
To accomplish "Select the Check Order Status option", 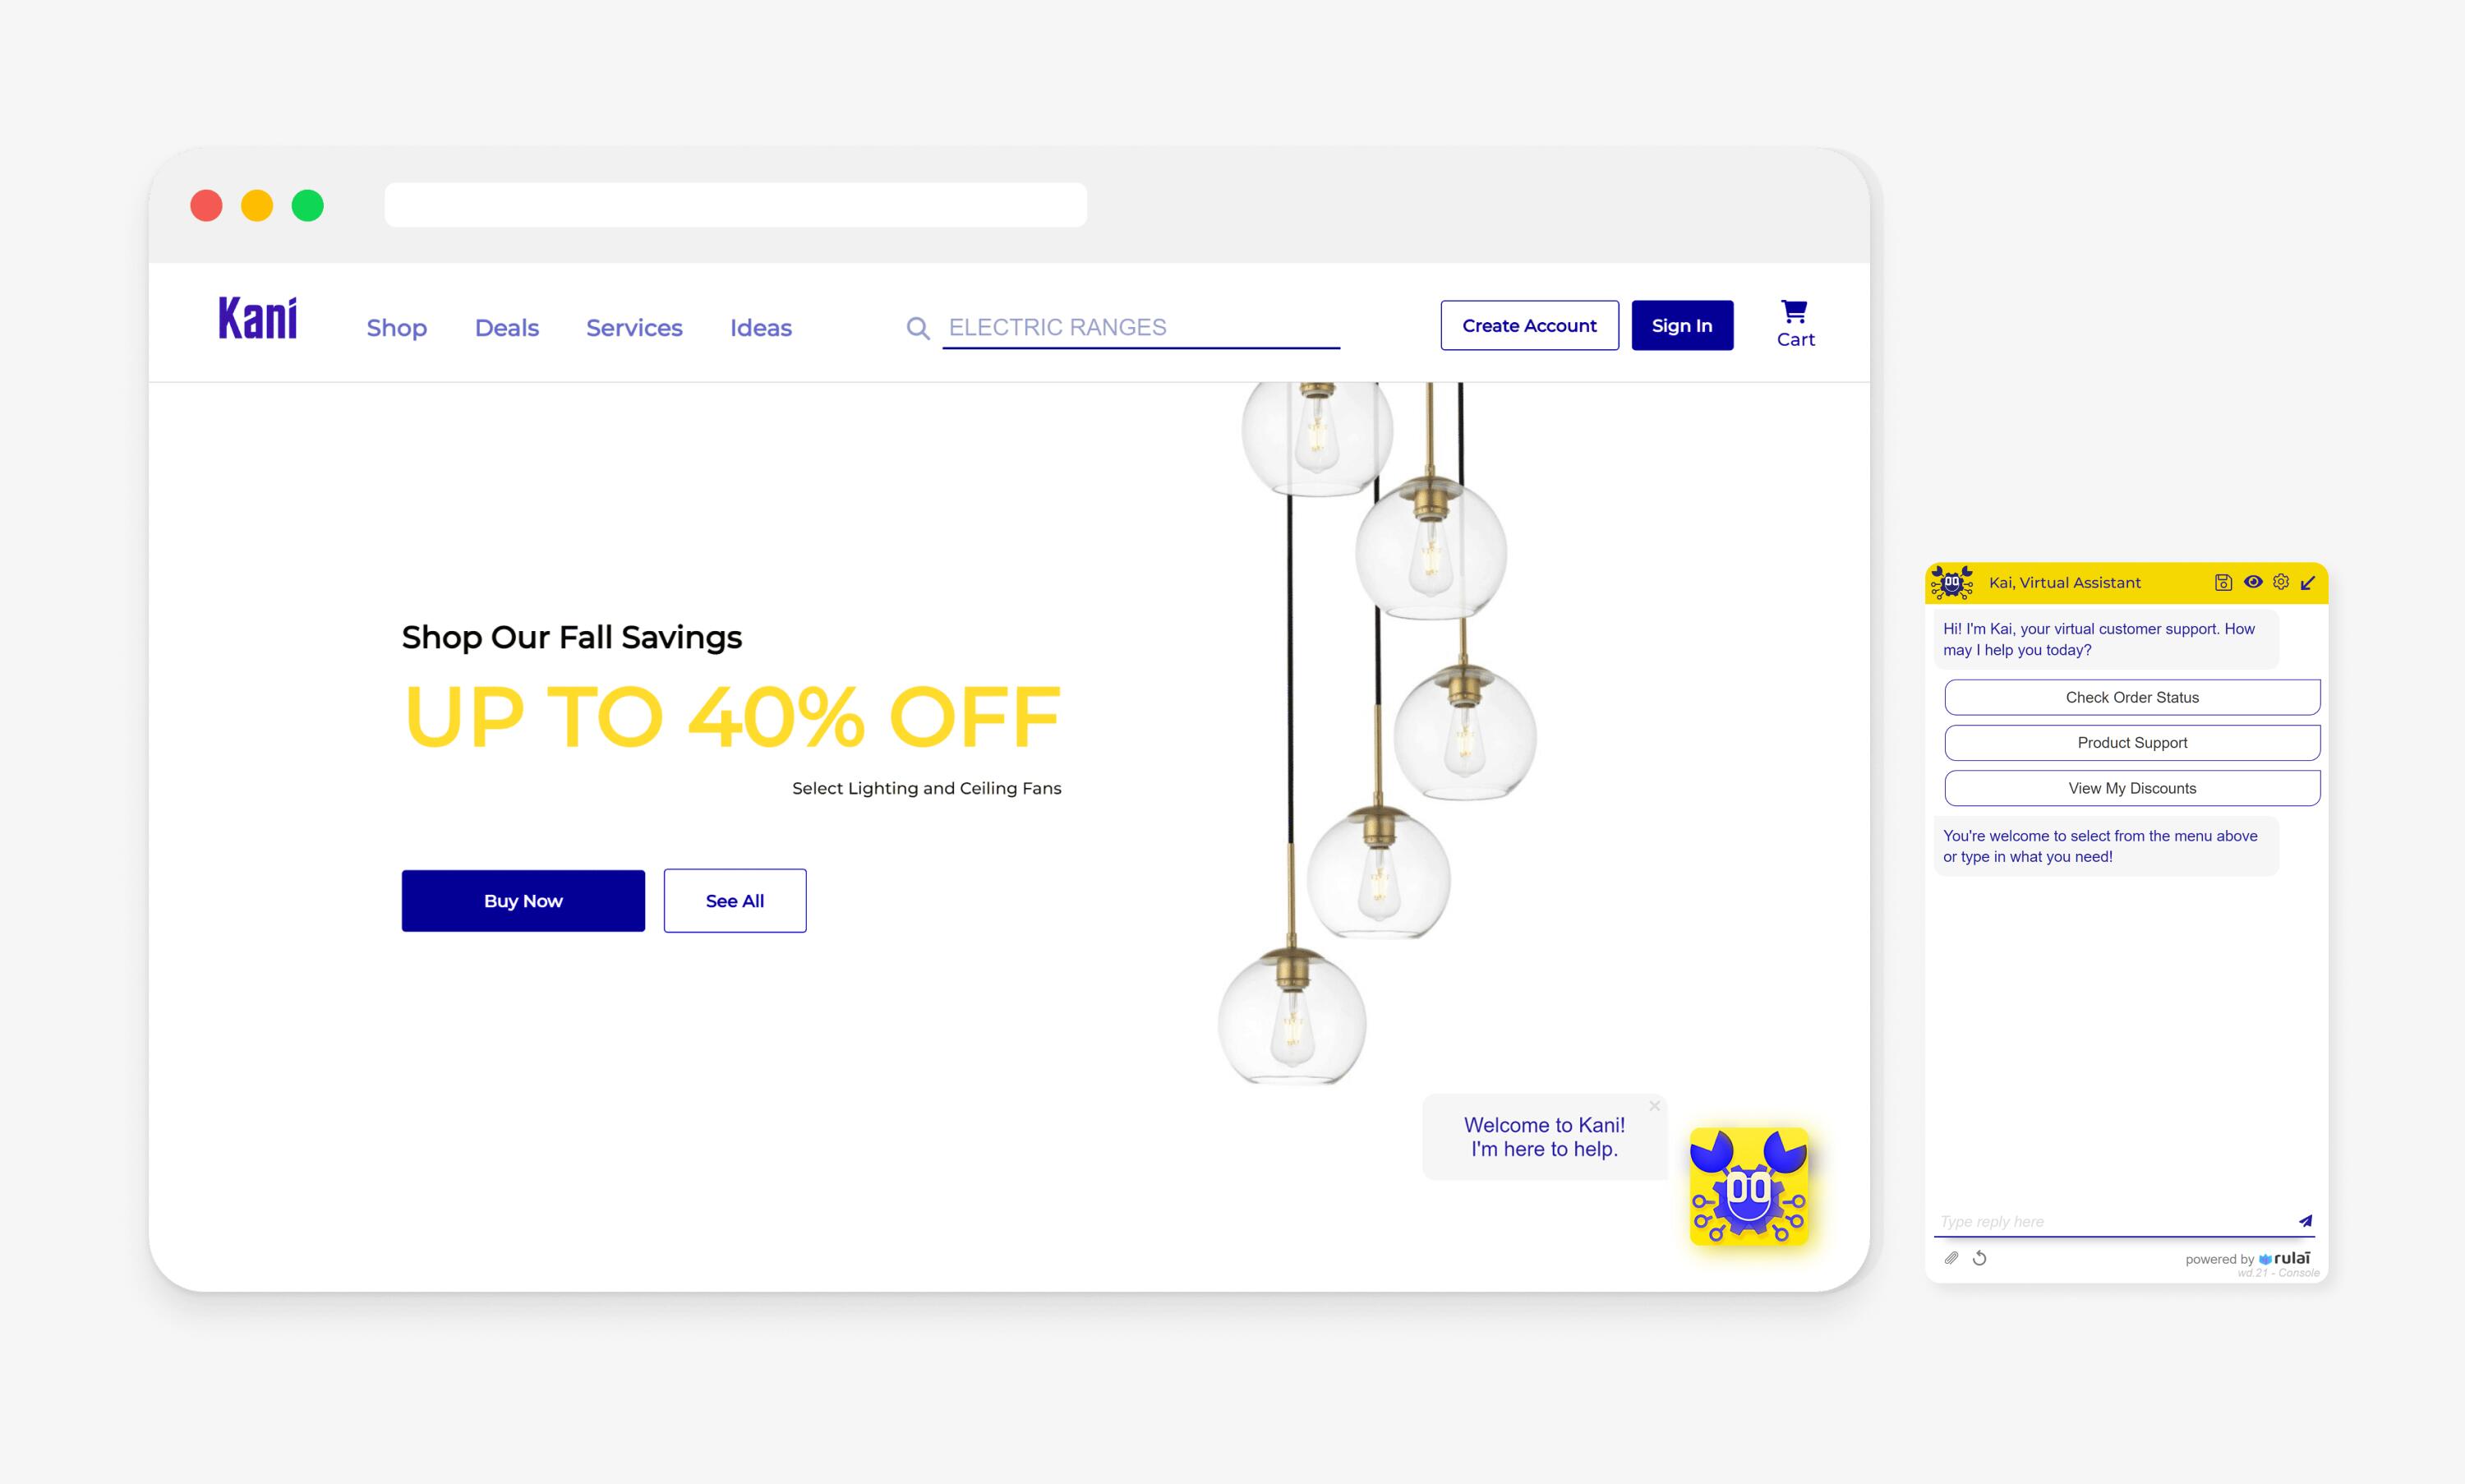I will click(x=2132, y=695).
